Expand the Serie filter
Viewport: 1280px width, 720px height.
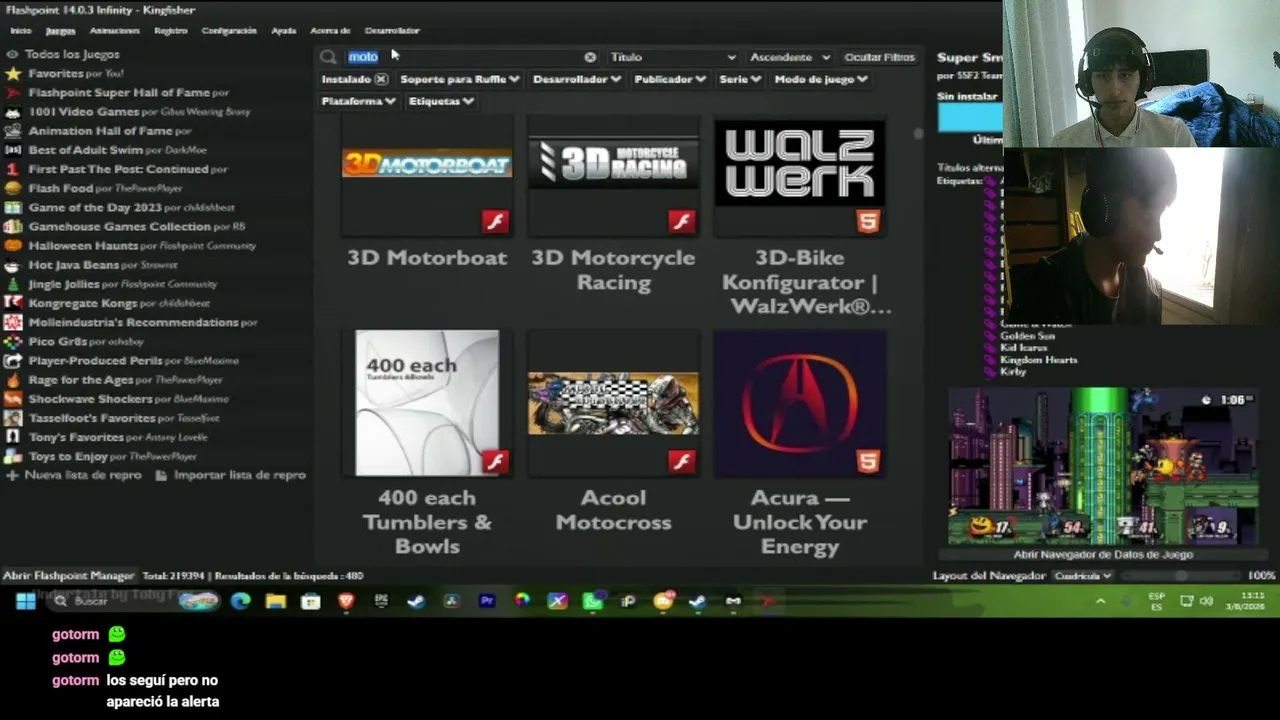click(740, 79)
